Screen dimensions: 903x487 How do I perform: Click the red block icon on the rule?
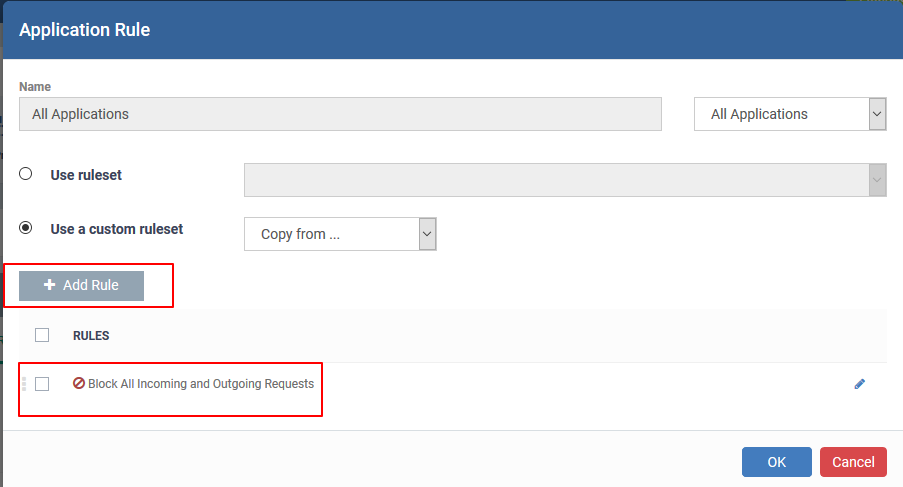click(79, 383)
